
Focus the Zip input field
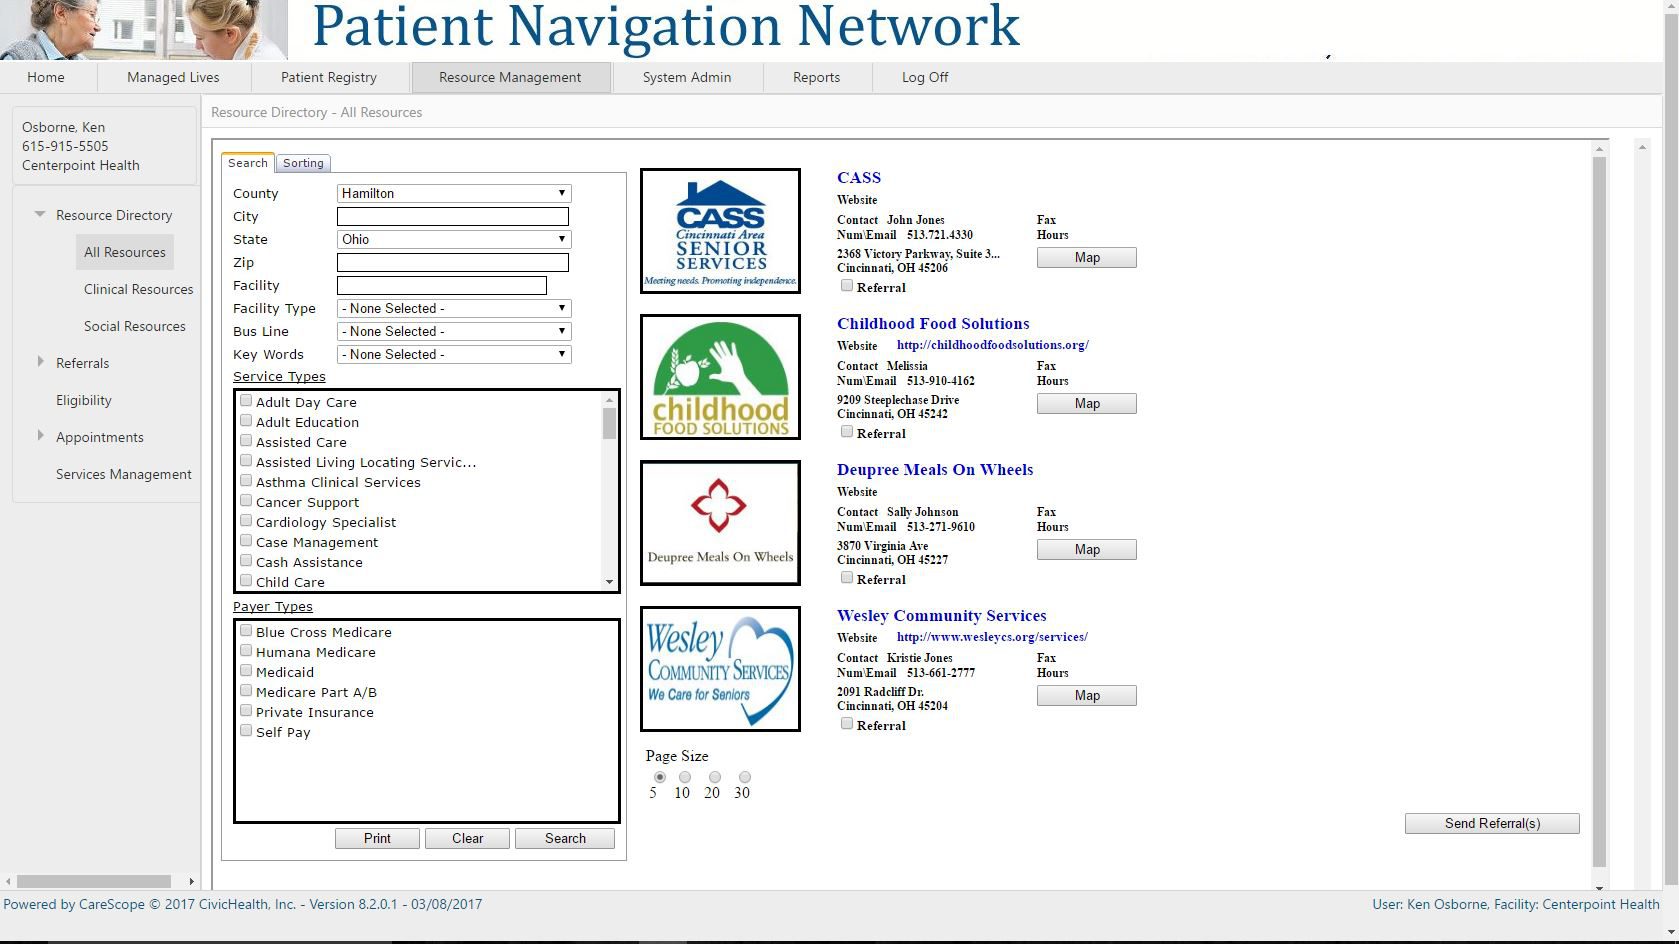point(453,262)
